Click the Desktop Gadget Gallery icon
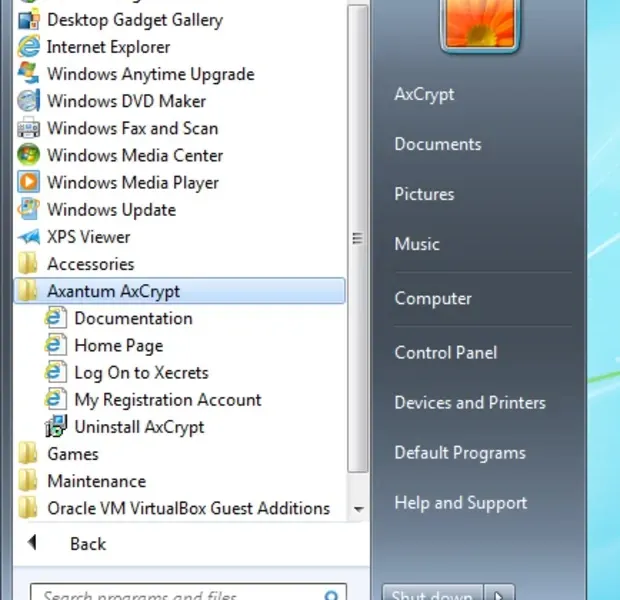Screen dimensions: 620x600 [28, 19]
